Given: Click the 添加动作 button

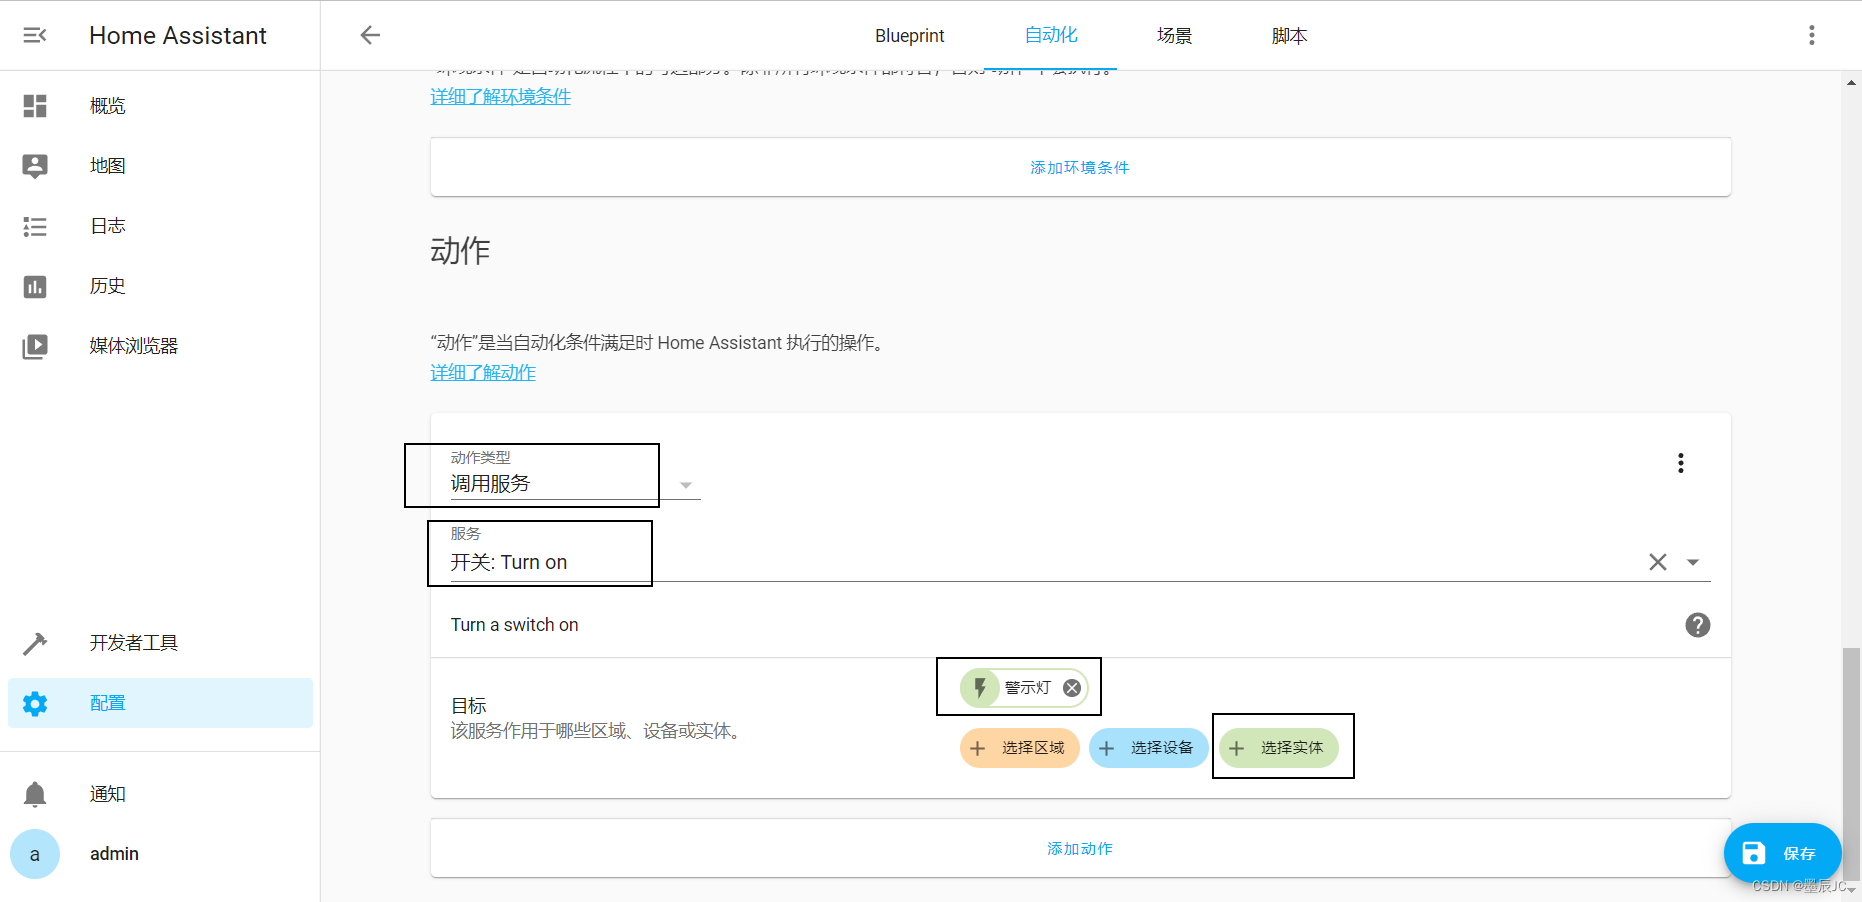Looking at the screenshot, I should 1080,849.
